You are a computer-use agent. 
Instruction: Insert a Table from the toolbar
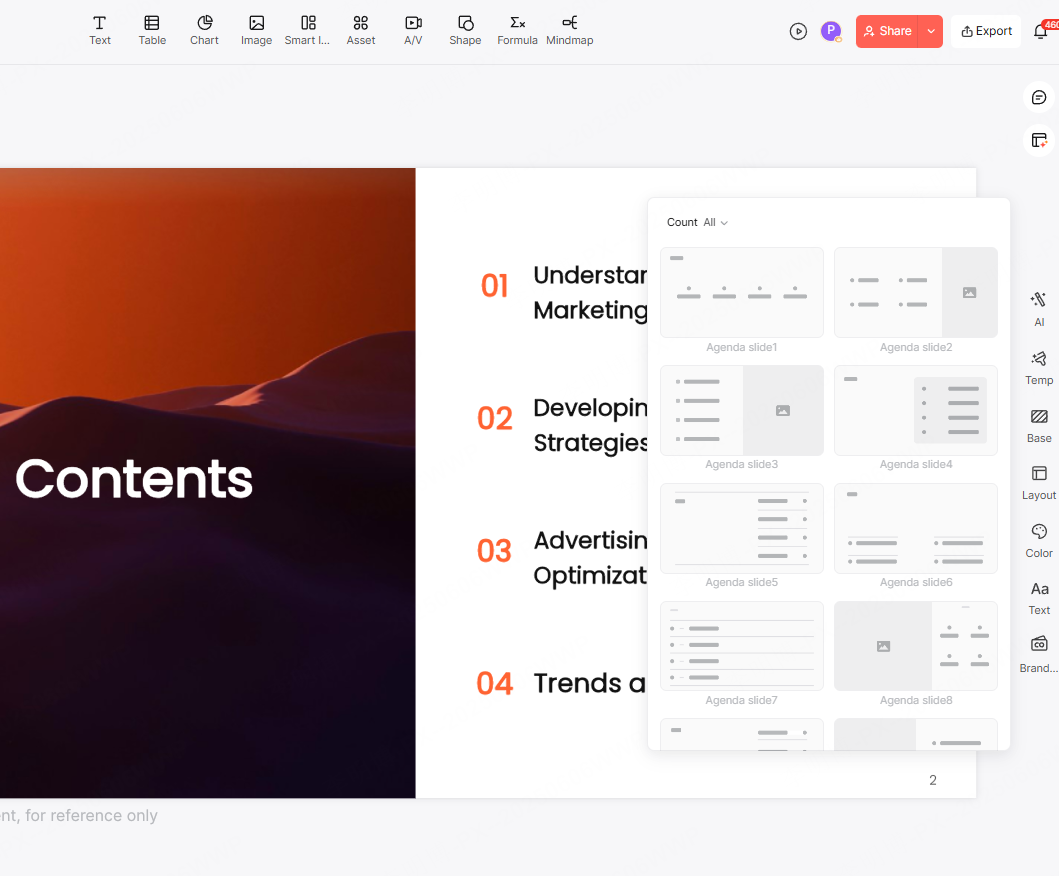152,29
